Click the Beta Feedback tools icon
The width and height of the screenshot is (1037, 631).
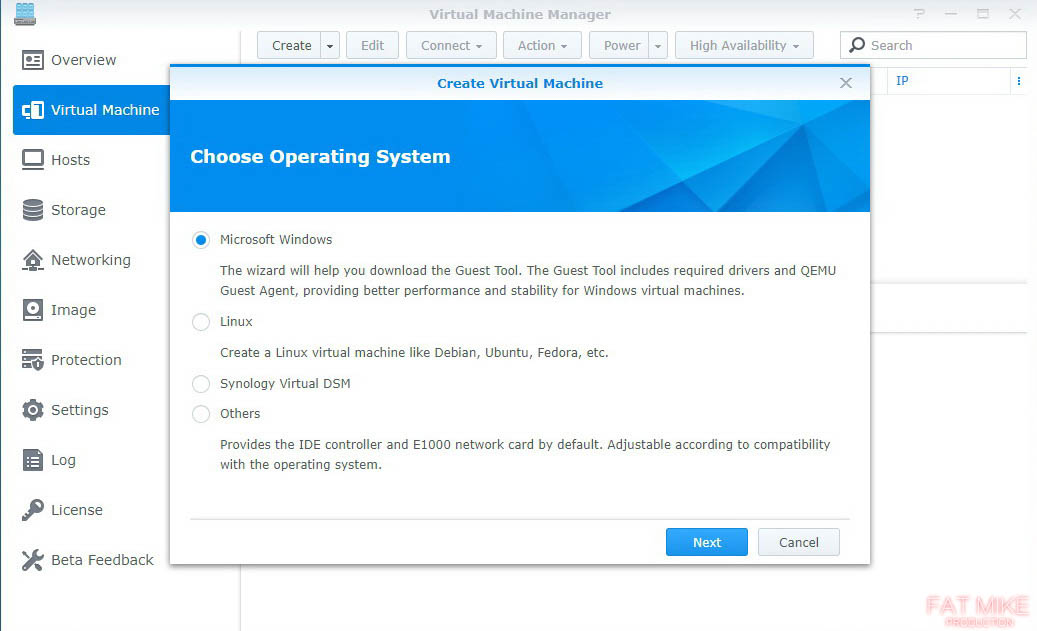(x=32, y=560)
